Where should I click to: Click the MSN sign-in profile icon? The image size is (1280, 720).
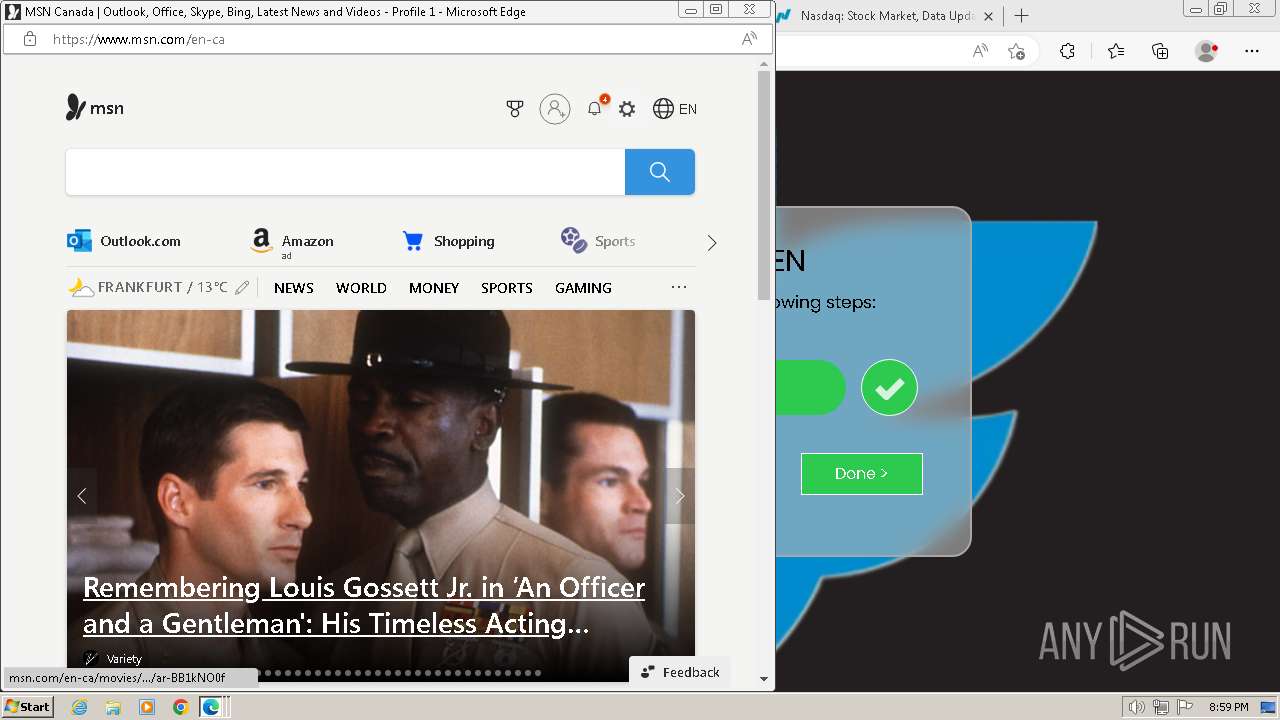pos(555,109)
